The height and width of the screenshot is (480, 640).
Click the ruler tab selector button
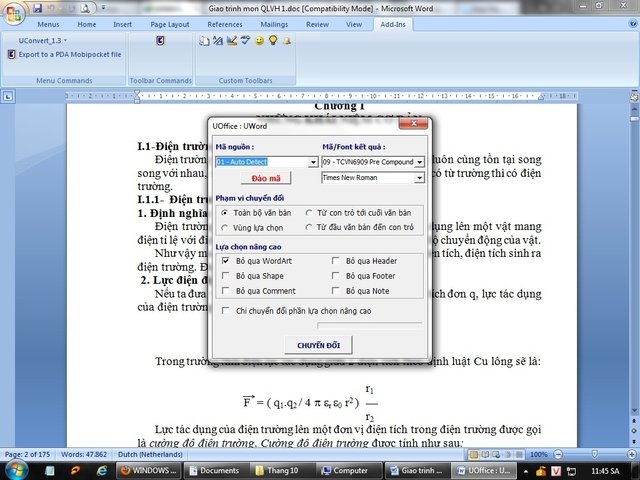pyautogui.click(x=8, y=96)
